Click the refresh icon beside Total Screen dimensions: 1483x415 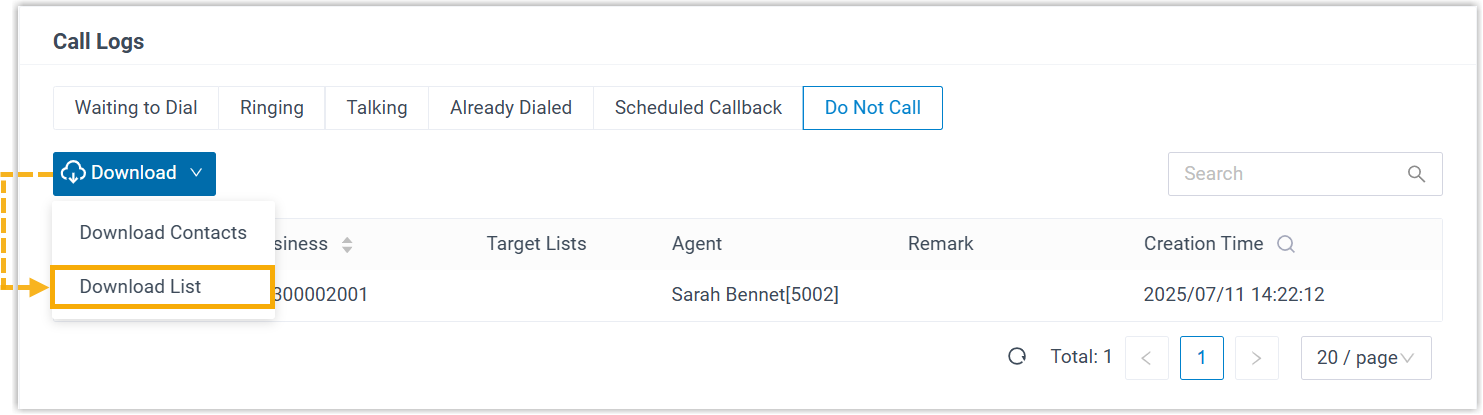[x=1017, y=357]
